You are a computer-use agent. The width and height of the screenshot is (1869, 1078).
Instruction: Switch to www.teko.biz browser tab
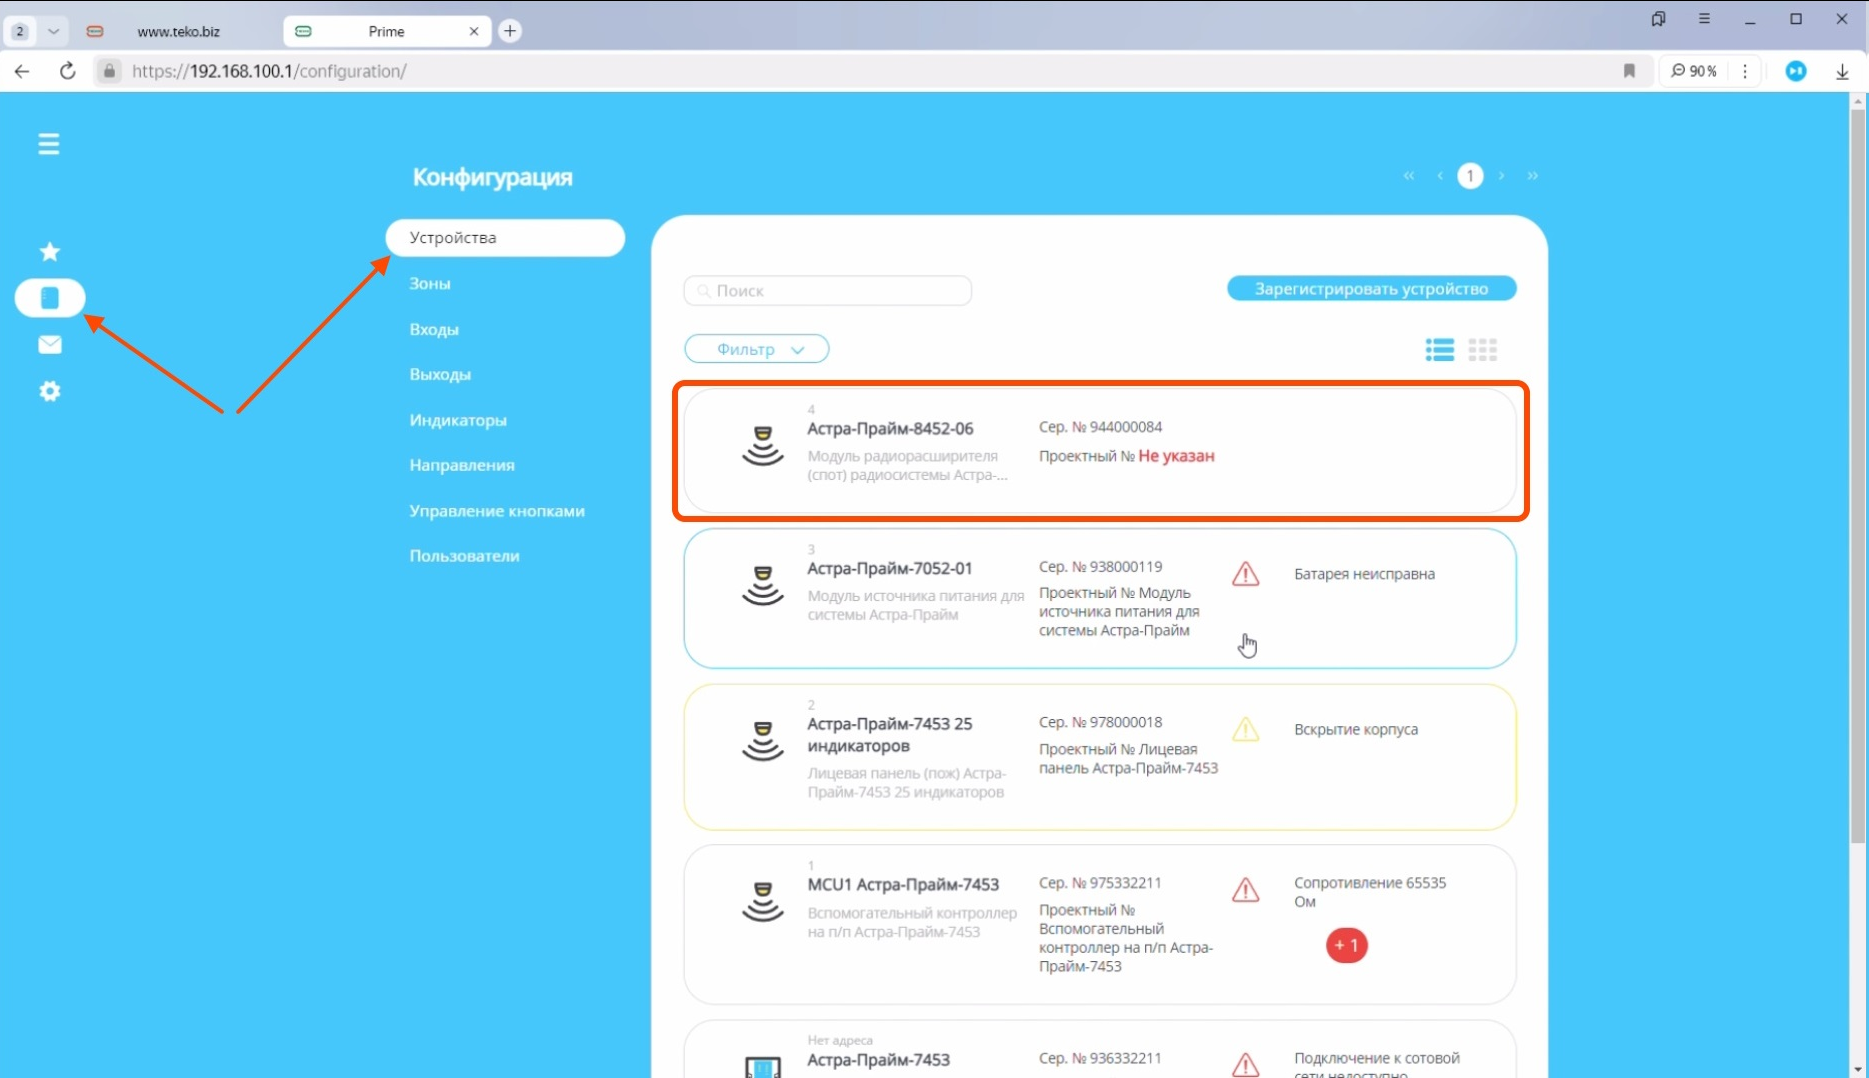[178, 31]
